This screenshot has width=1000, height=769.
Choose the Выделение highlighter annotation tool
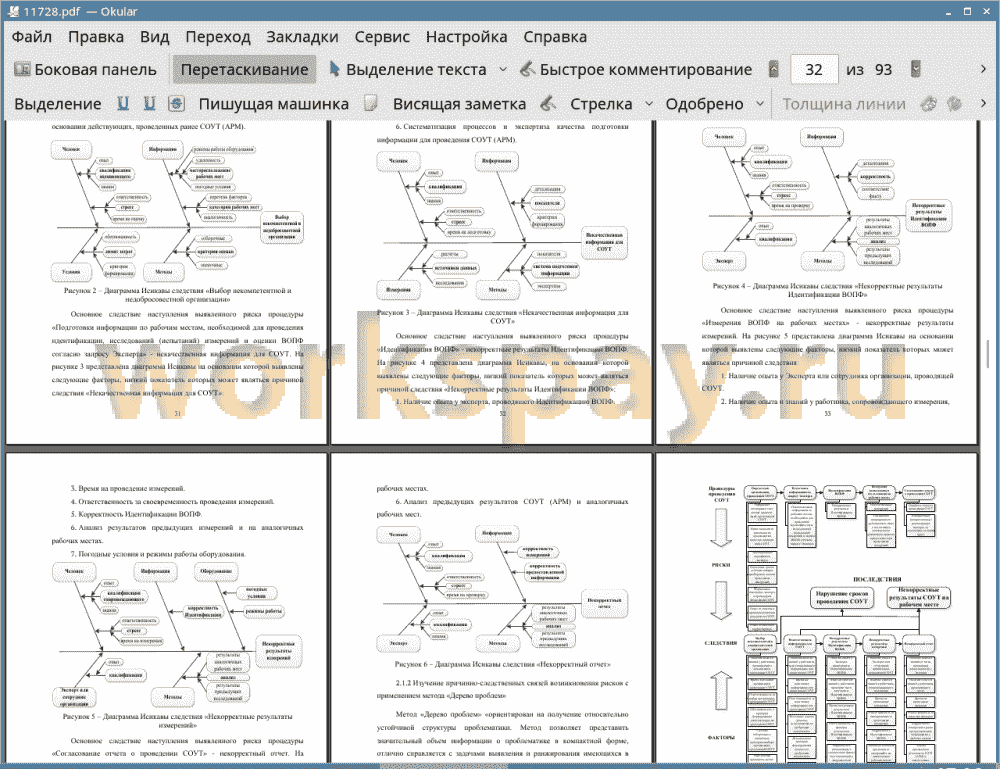pos(57,104)
